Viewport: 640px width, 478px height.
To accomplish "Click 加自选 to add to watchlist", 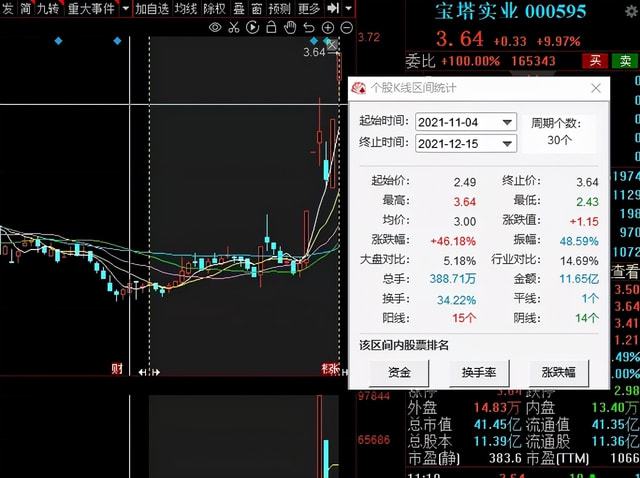I will (152, 8).
